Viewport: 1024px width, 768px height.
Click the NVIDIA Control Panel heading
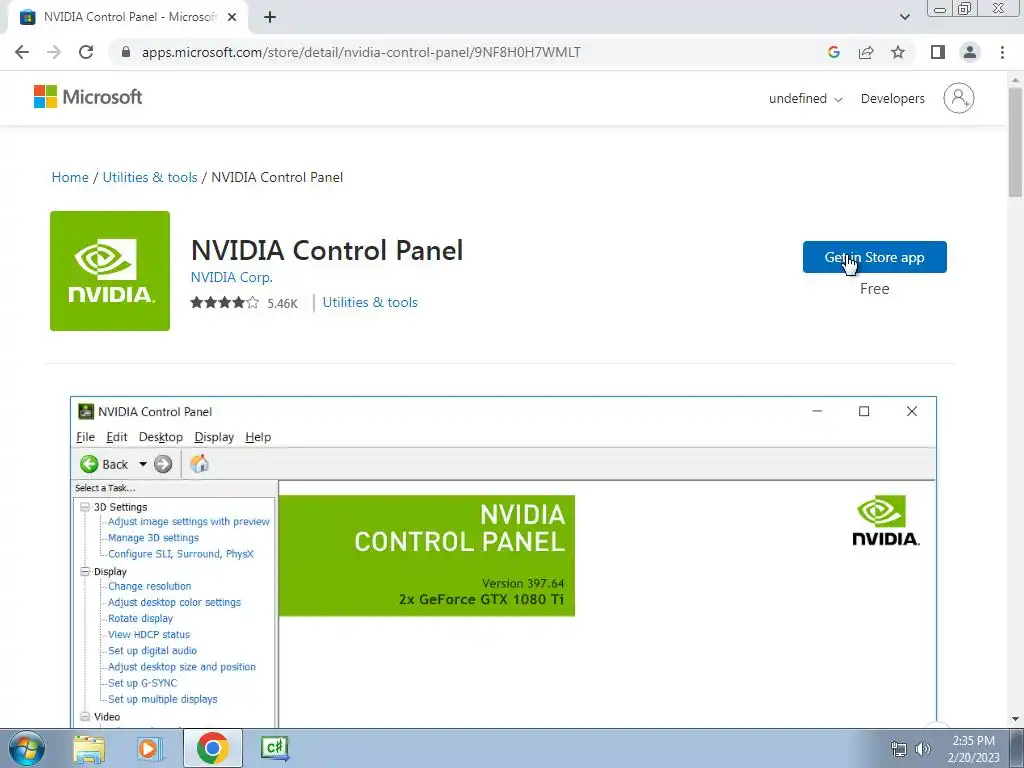(x=327, y=251)
